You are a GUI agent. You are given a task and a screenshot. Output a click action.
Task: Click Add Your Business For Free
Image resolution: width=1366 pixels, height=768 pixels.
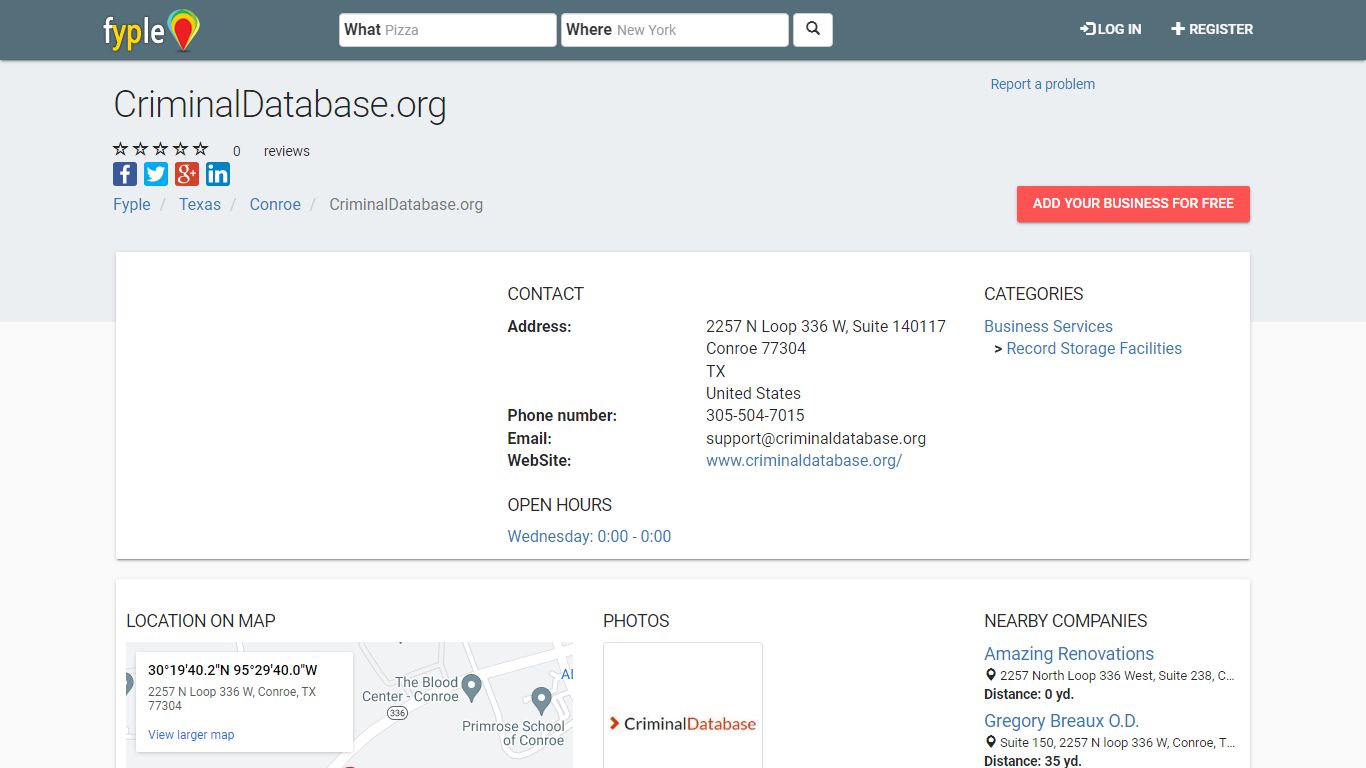[1133, 204]
